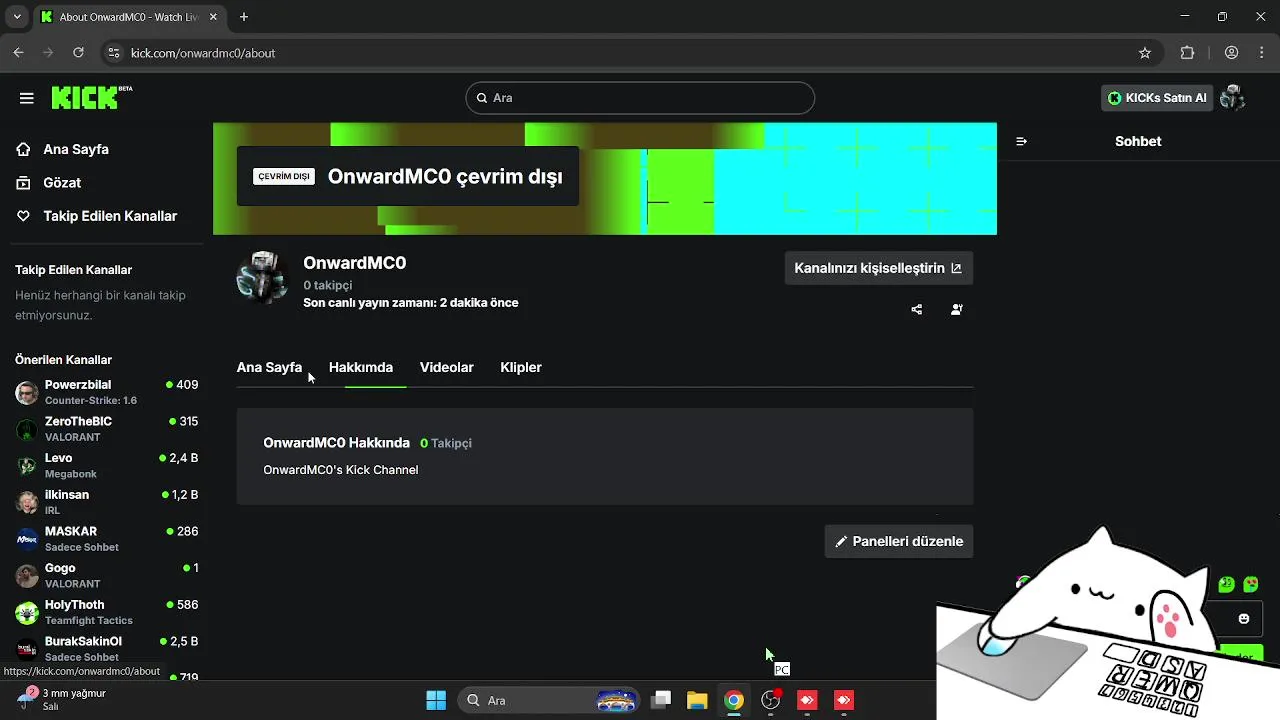Open recommended channel ilkinsan
Image resolution: width=1280 pixels, height=720 pixels.
click(106, 502)
